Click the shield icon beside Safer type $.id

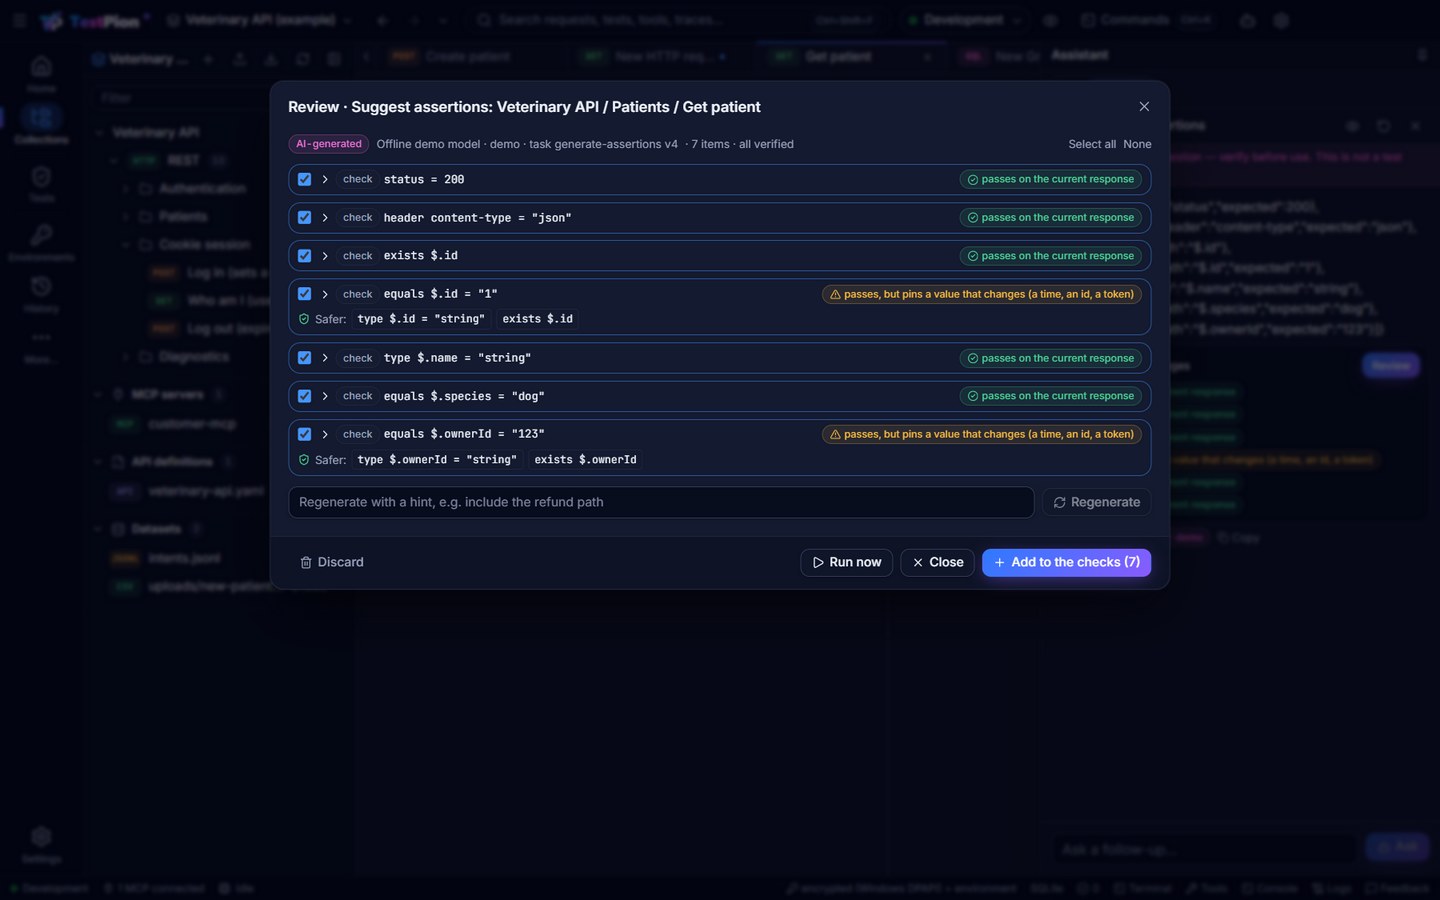point(304,319)
